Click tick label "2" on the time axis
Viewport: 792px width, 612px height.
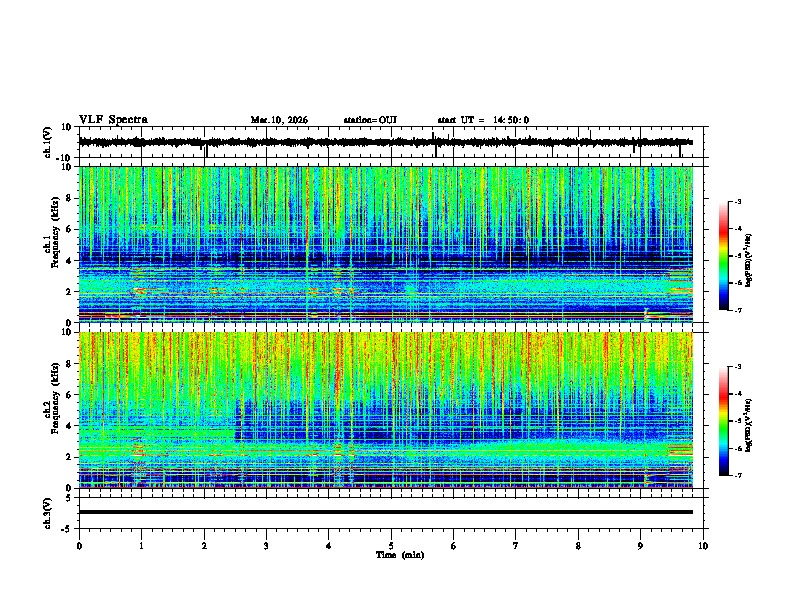204,546
